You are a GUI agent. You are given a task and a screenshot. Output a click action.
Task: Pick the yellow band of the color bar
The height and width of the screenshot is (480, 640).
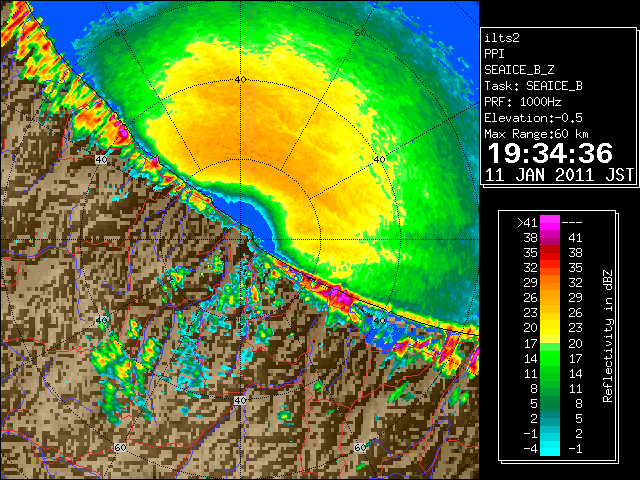[550, 329]
